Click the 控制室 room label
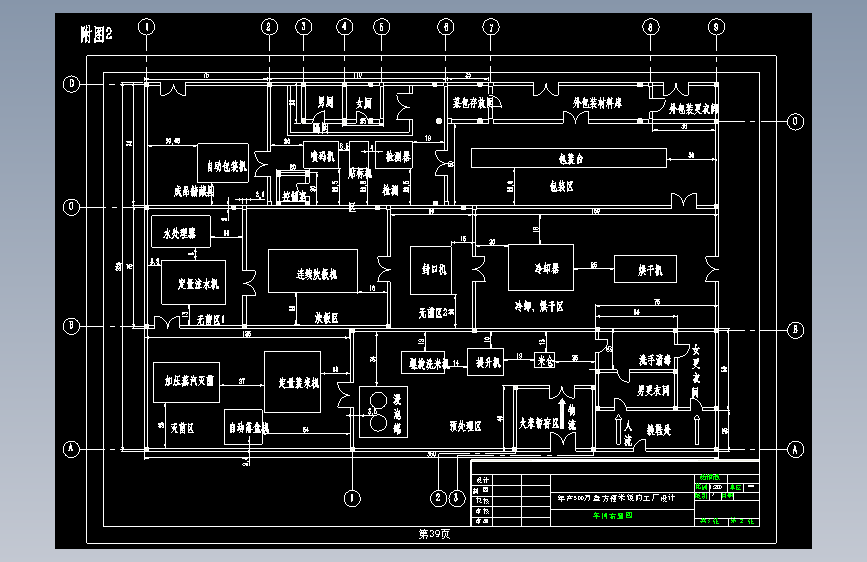 [x=294, y=195]
